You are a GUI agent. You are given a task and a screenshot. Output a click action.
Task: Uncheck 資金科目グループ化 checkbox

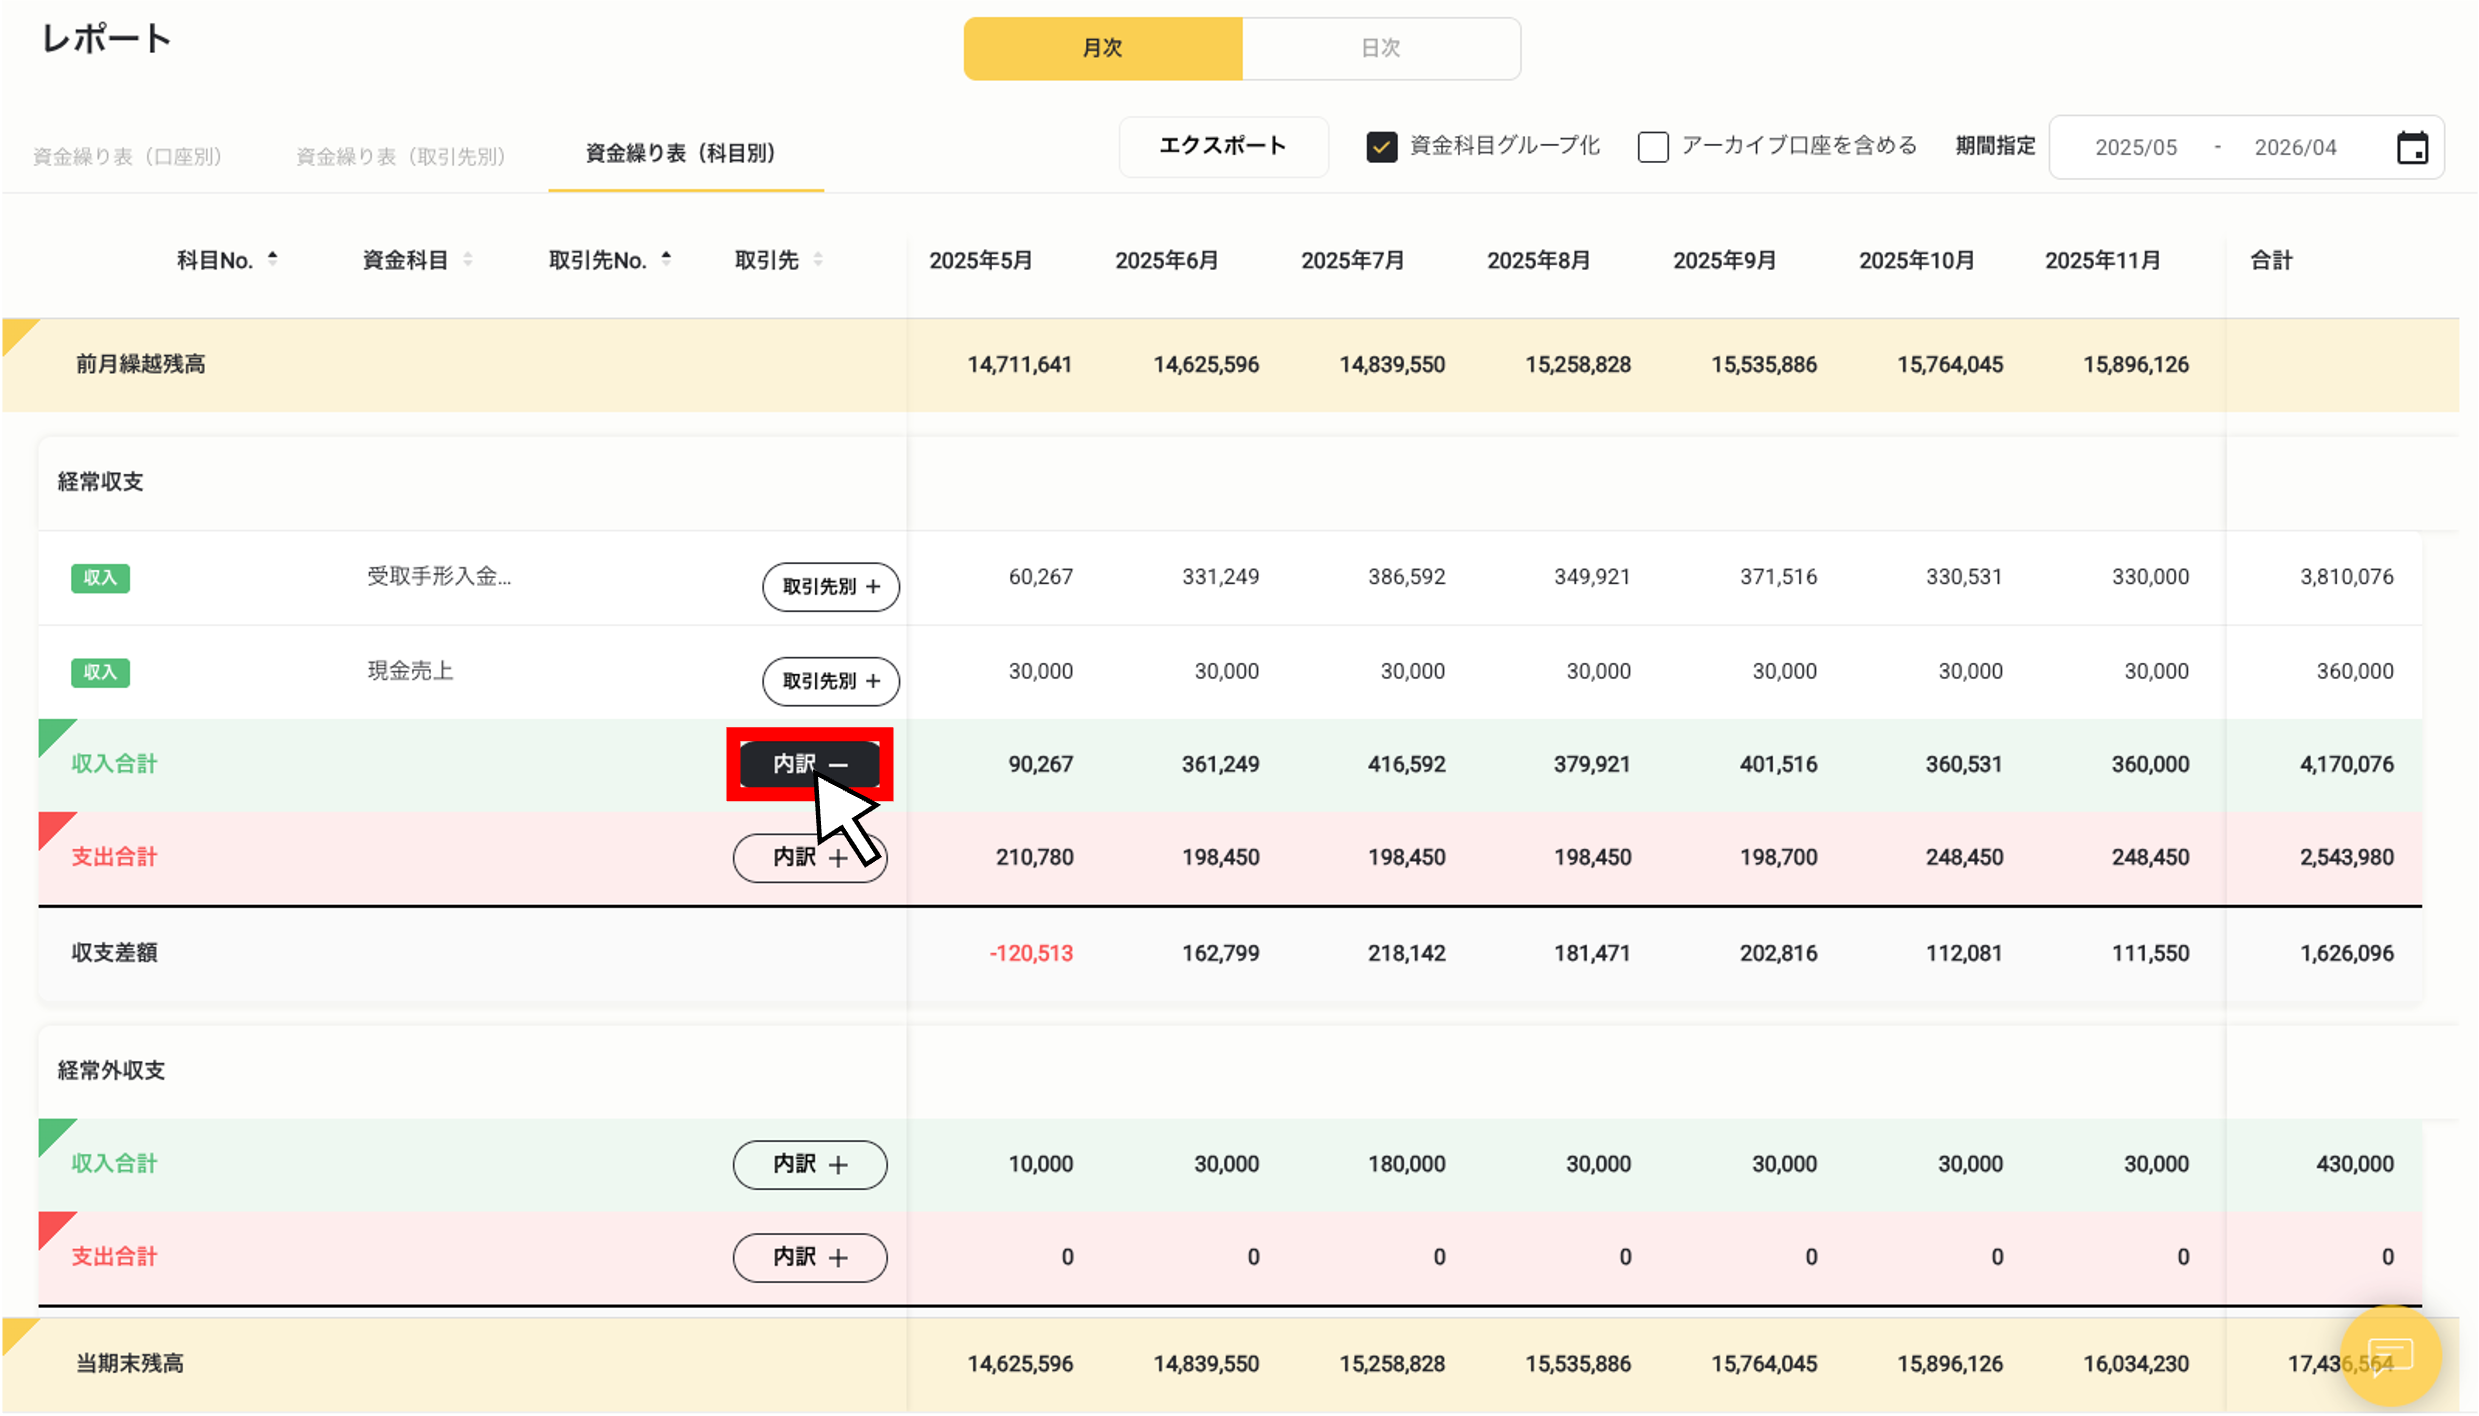(x=1382, y=147)
